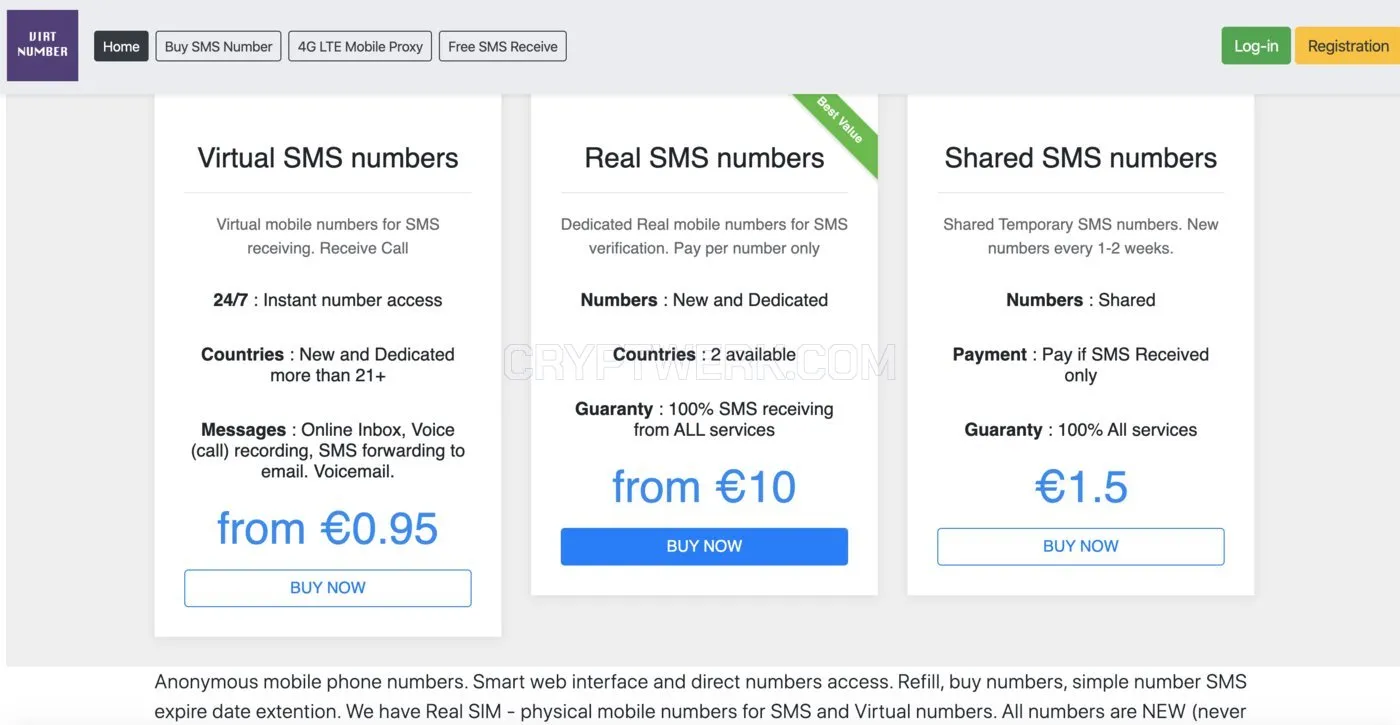
Task: Click the from €0.95 price
Action: coord(328,528)
